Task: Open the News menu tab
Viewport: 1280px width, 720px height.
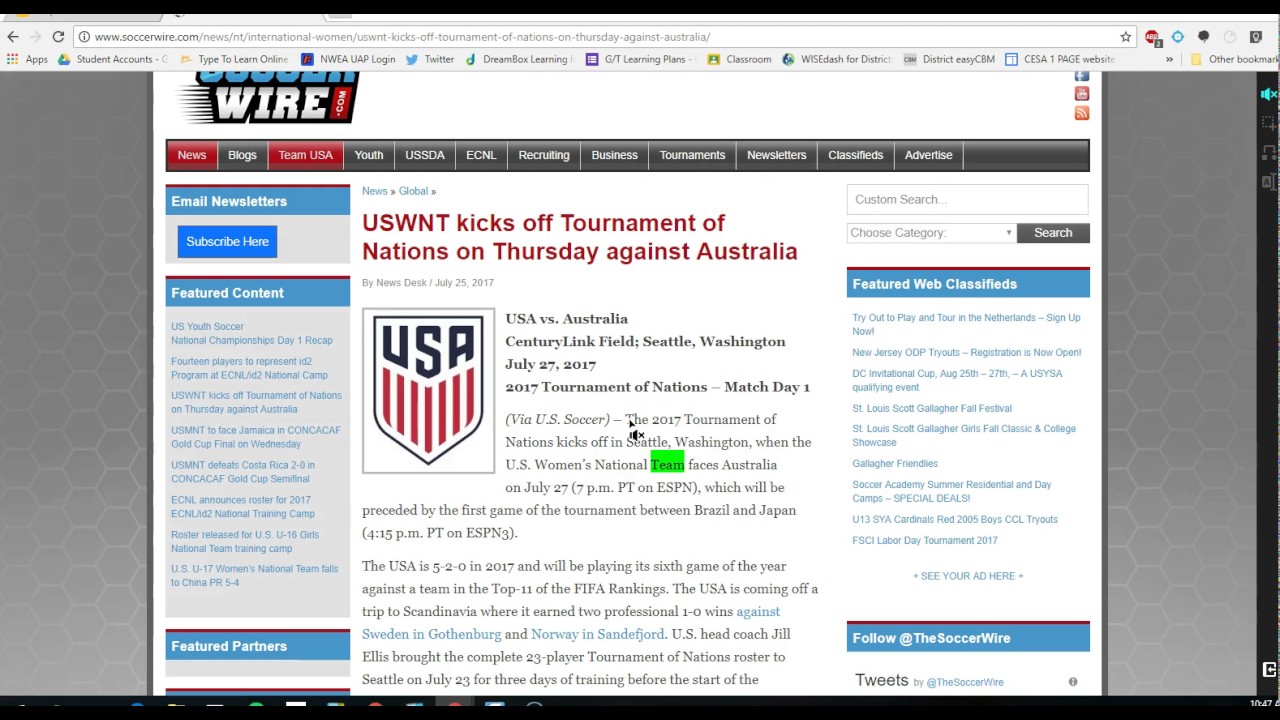Action: (192, 155)
